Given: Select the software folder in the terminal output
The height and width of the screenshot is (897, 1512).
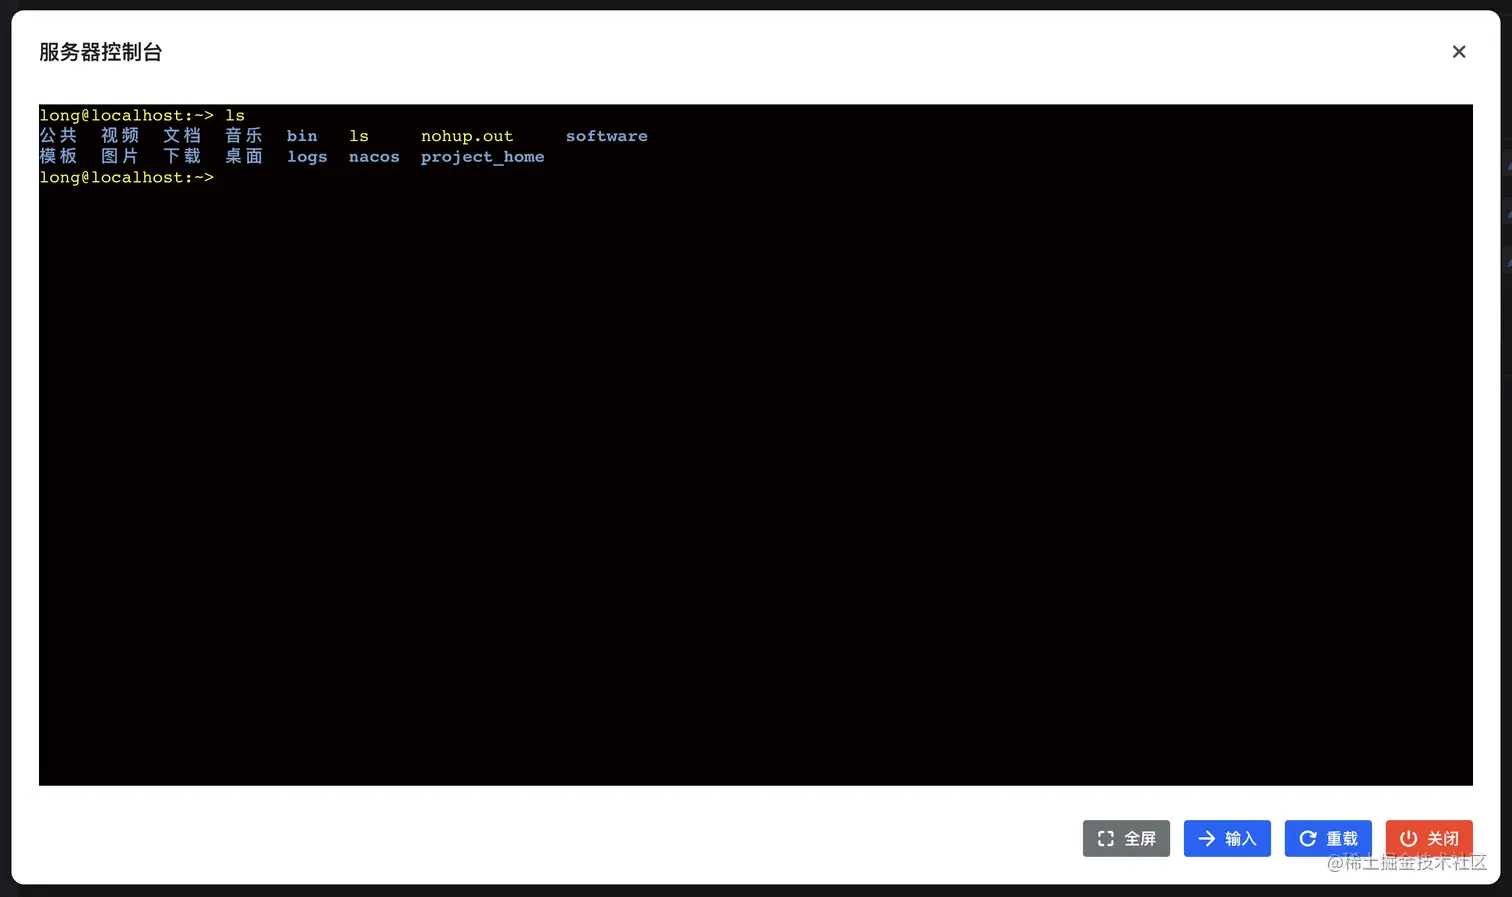Looking at the screenshot, I should pyautogui.click(x=606, y=135).
